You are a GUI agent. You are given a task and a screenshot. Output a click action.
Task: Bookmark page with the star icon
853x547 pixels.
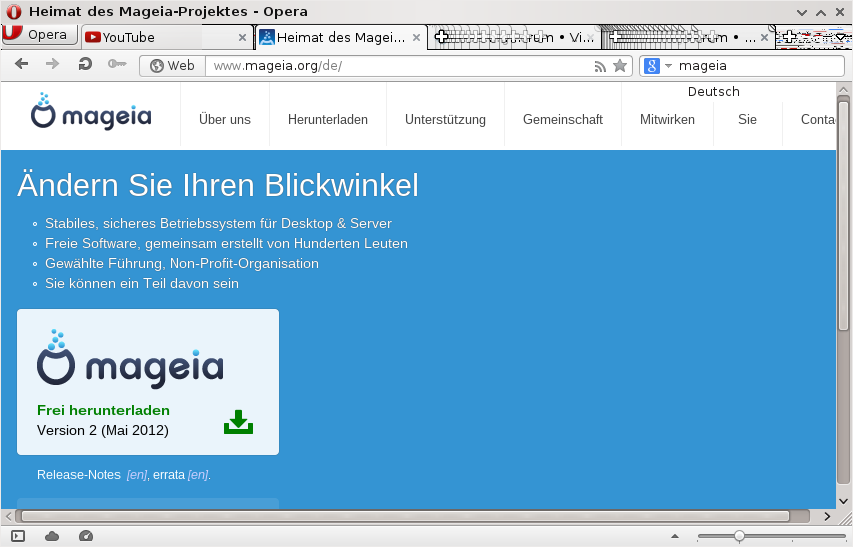click(x=620, y=66)
